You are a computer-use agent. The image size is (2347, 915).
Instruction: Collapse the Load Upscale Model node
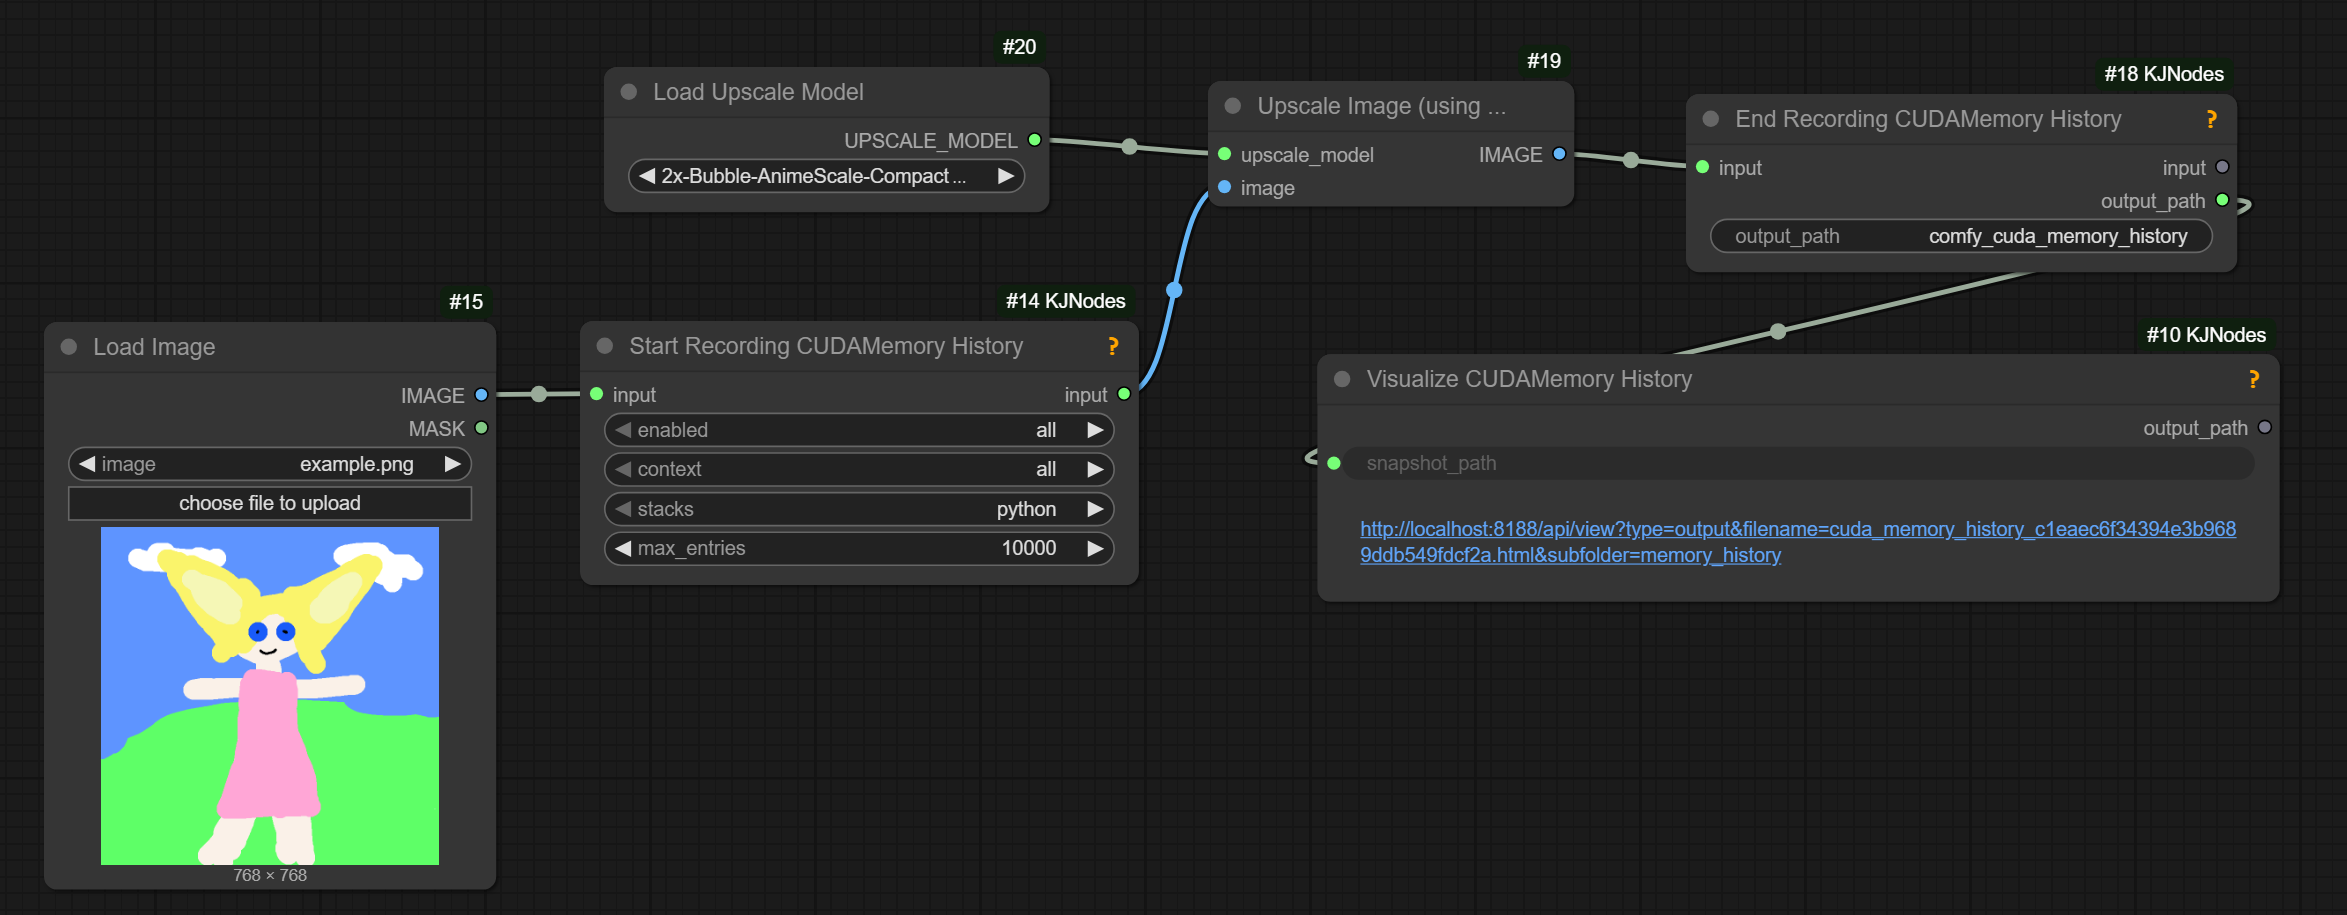click(x=629, y=92)
